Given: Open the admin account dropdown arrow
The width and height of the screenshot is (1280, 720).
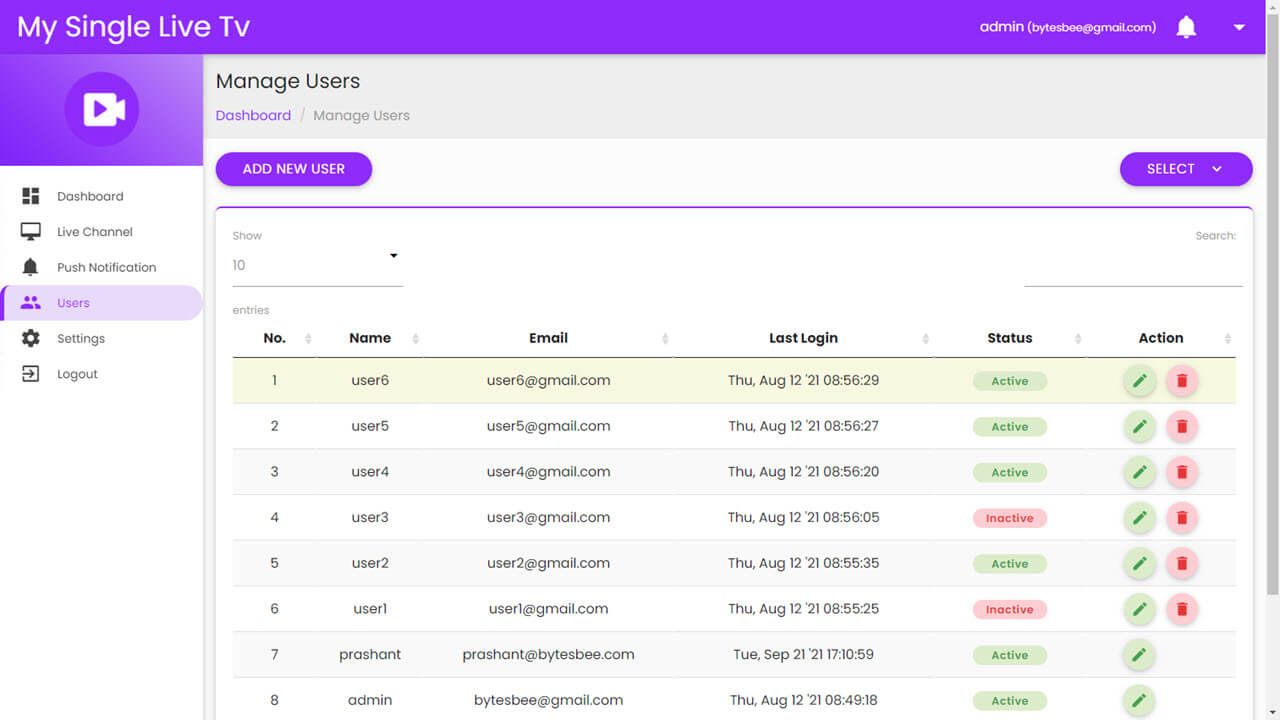Looking at the screenshot, I should tap(1239, 28).
